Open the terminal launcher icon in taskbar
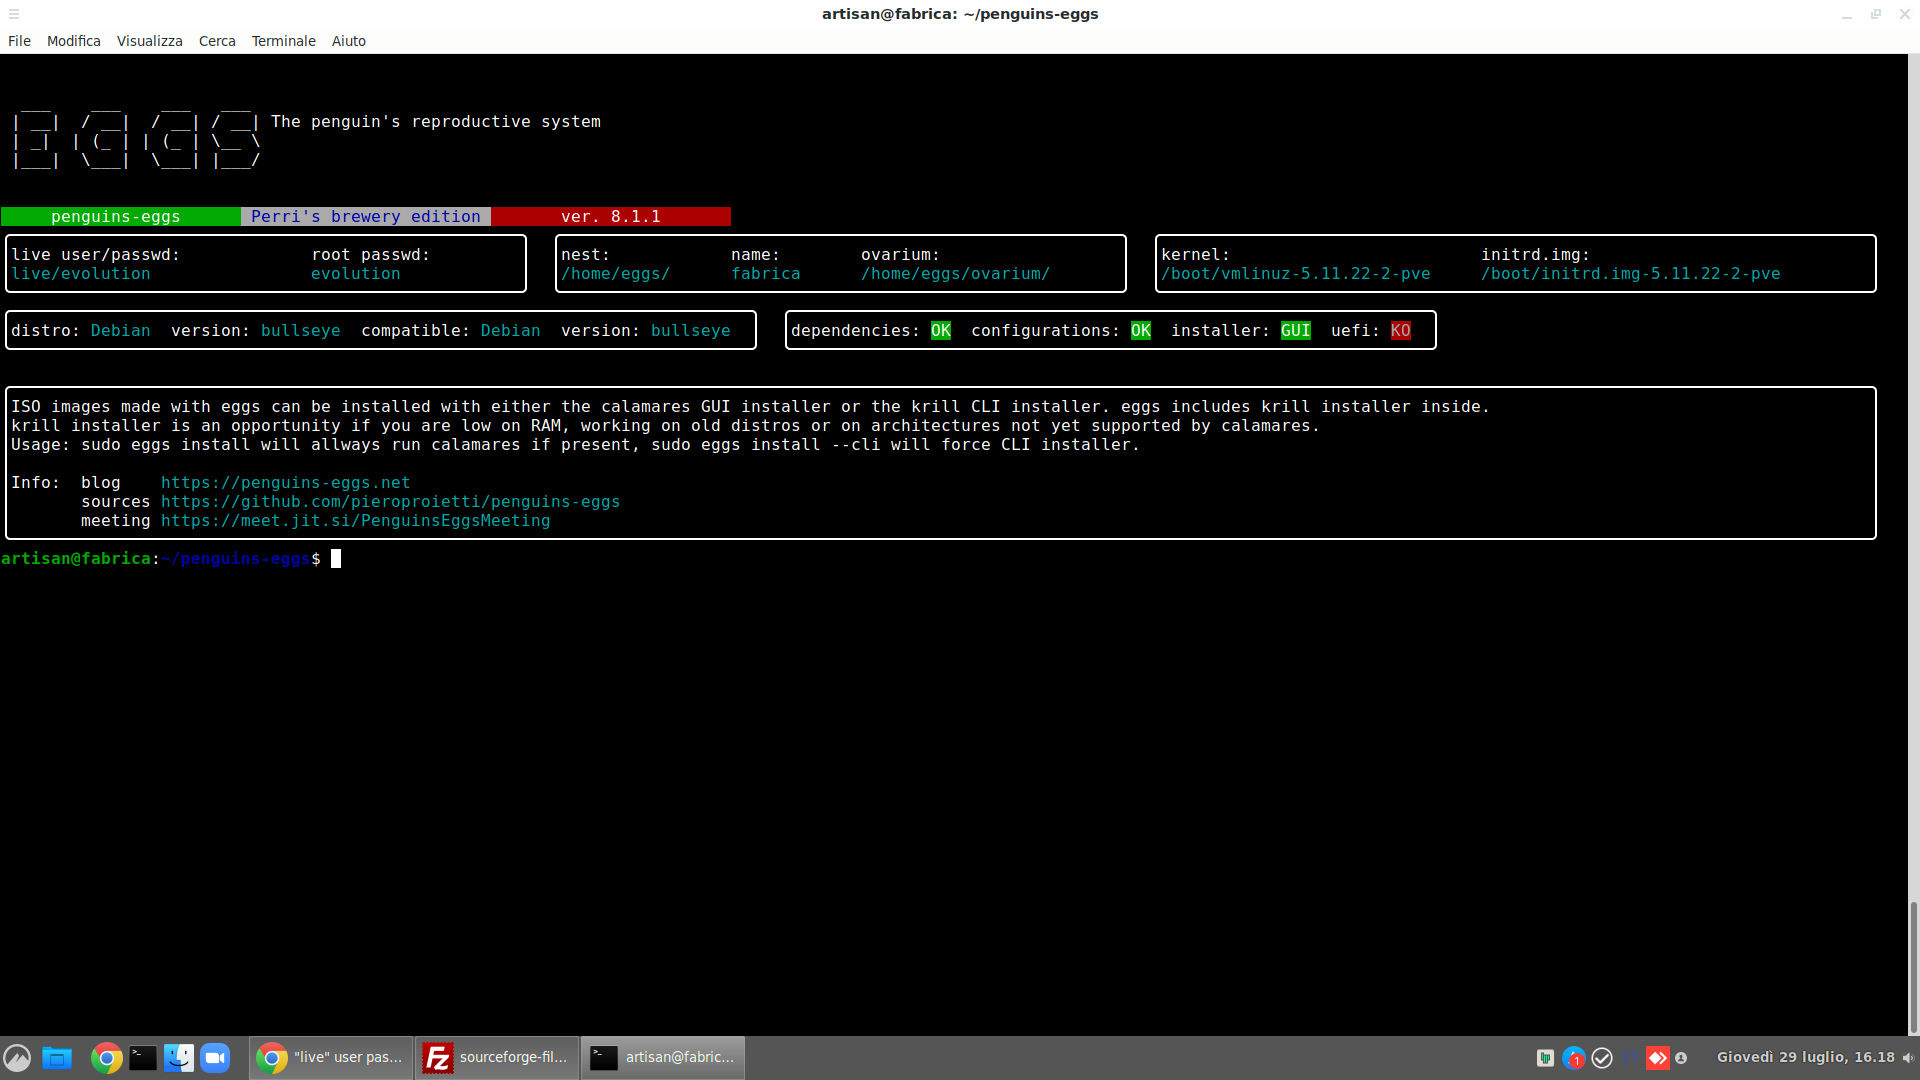1920x1080 pixels. (142, 1057)
